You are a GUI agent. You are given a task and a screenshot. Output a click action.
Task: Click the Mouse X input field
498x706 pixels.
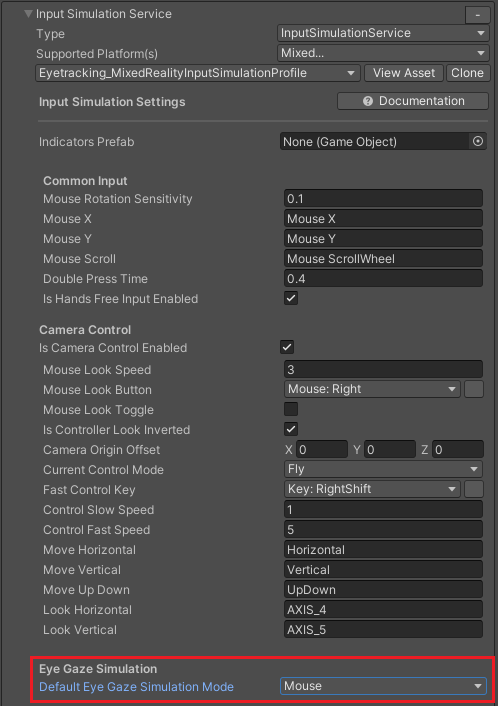383,219
